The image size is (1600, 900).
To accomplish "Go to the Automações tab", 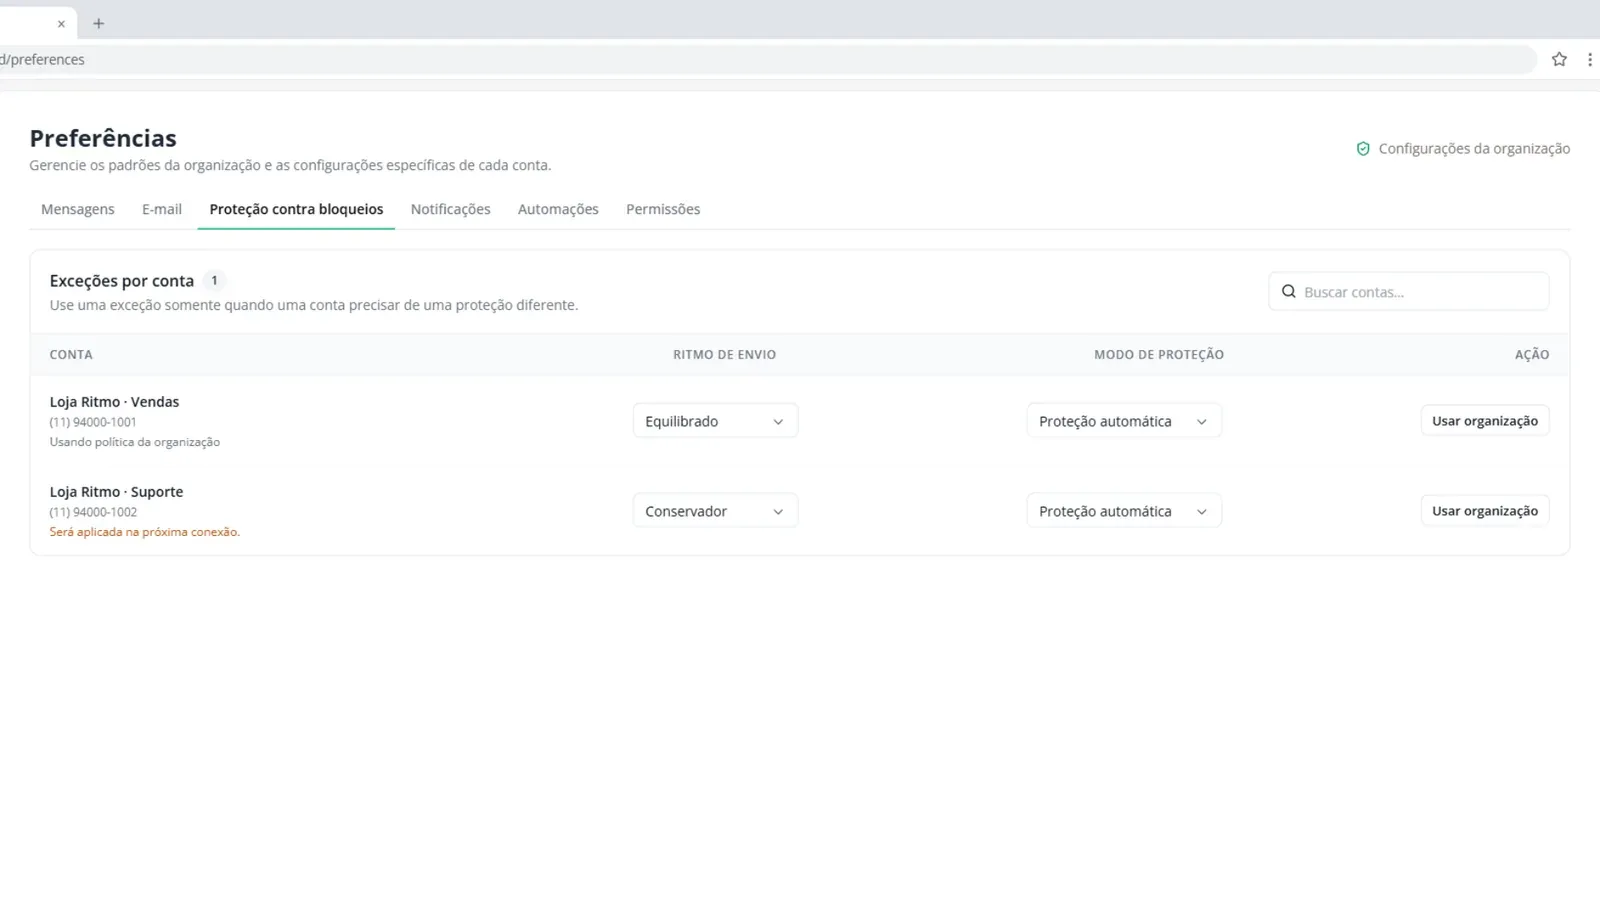I will click(x=558, y=209).
